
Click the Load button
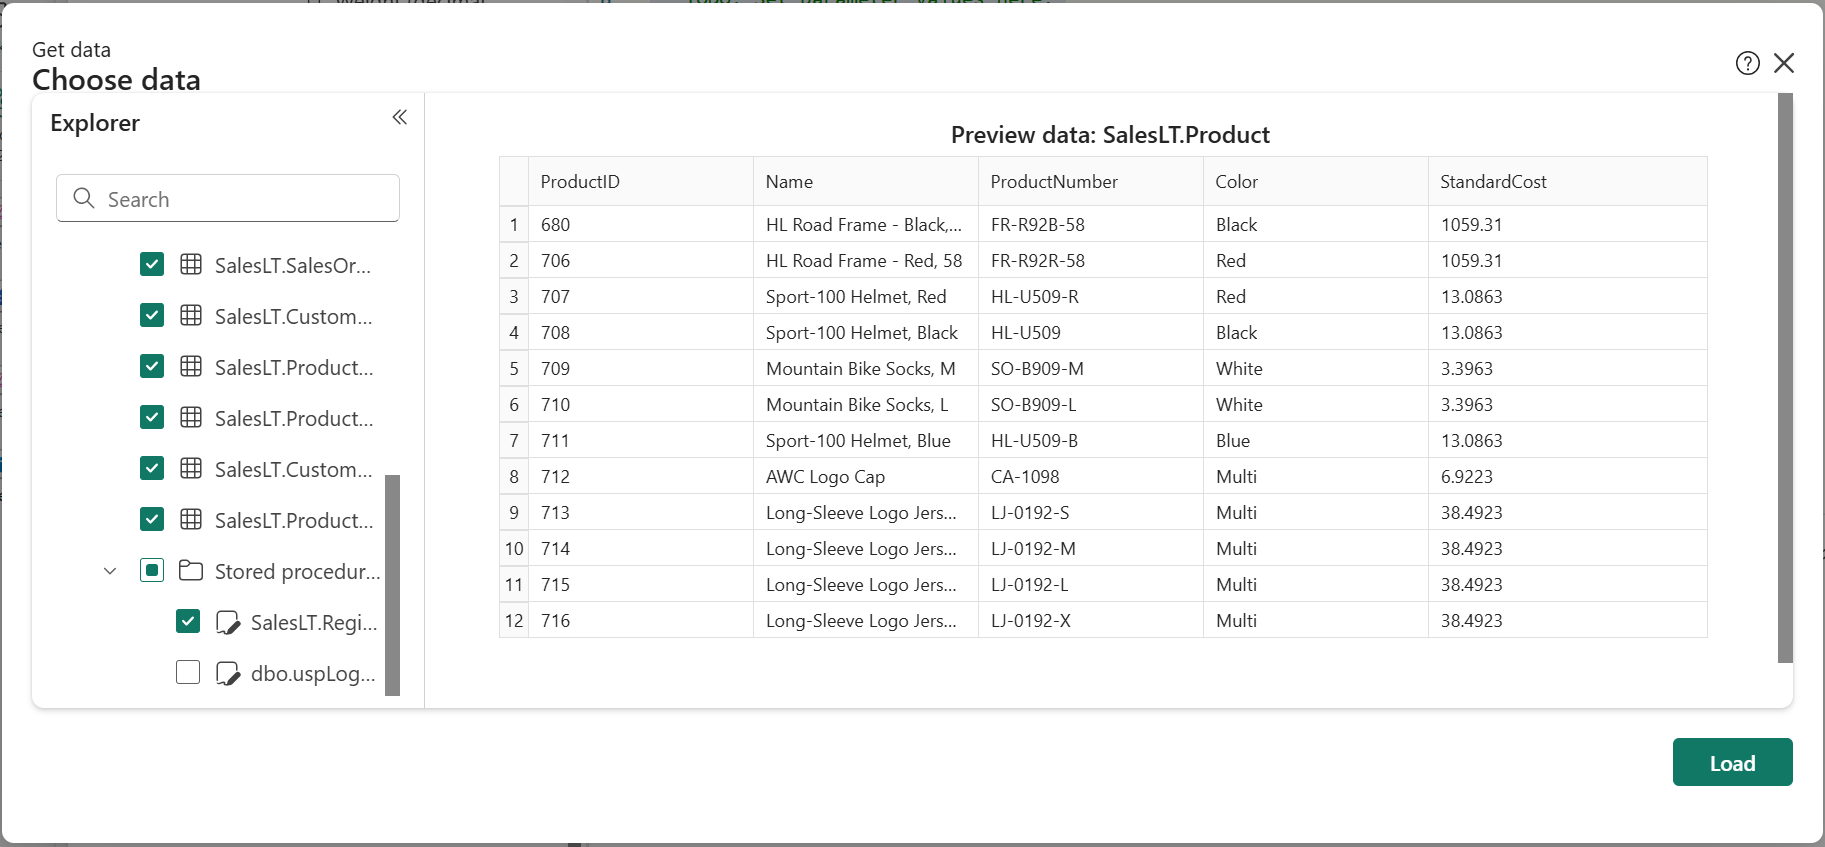coord(1732,763)
